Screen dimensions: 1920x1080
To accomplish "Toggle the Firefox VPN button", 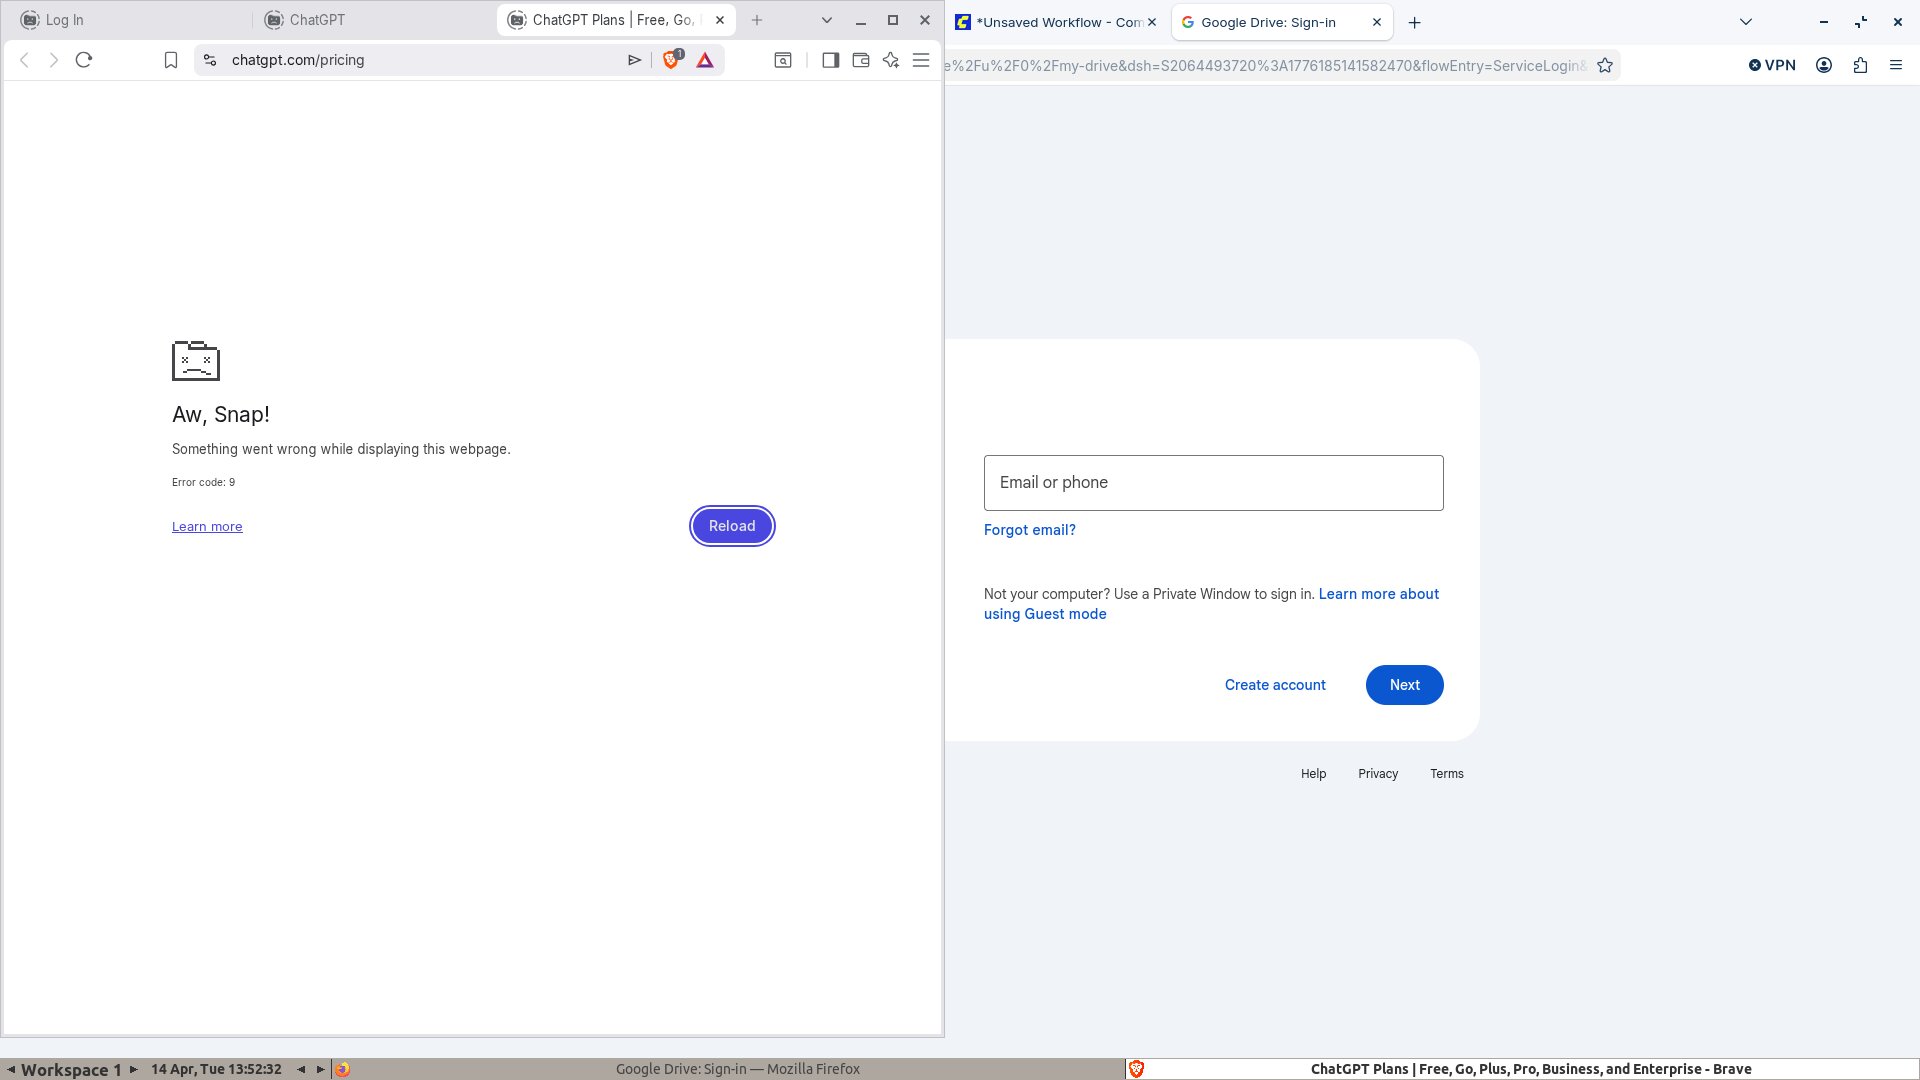I will point(1772,65).
